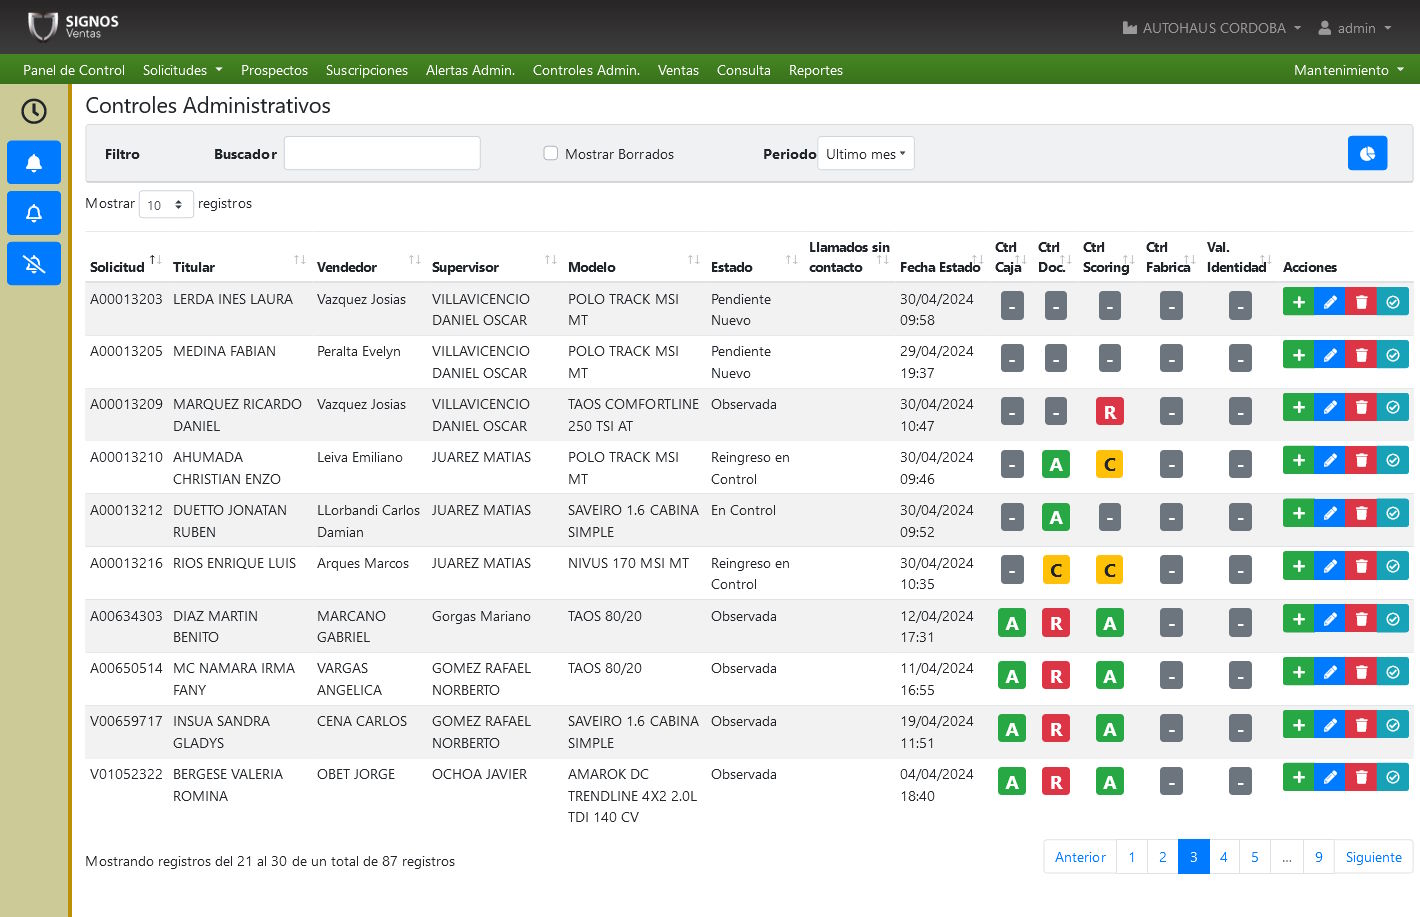Open the Periodo Ultimo mes dropdown

865,154
